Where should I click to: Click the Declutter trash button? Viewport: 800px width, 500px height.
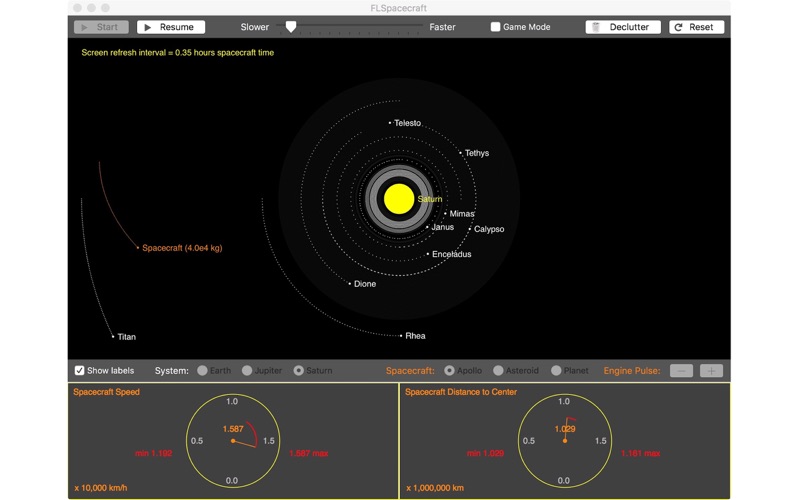pos(622,27)
